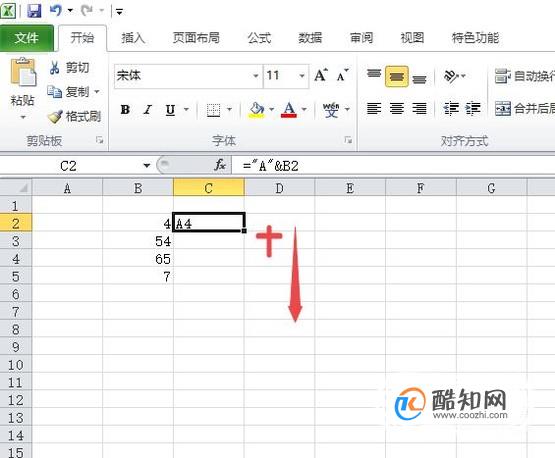The image size is (555, 458).
Task: Toggle Bold formatting
Action: pyautogui.click(x=125, y=109)
